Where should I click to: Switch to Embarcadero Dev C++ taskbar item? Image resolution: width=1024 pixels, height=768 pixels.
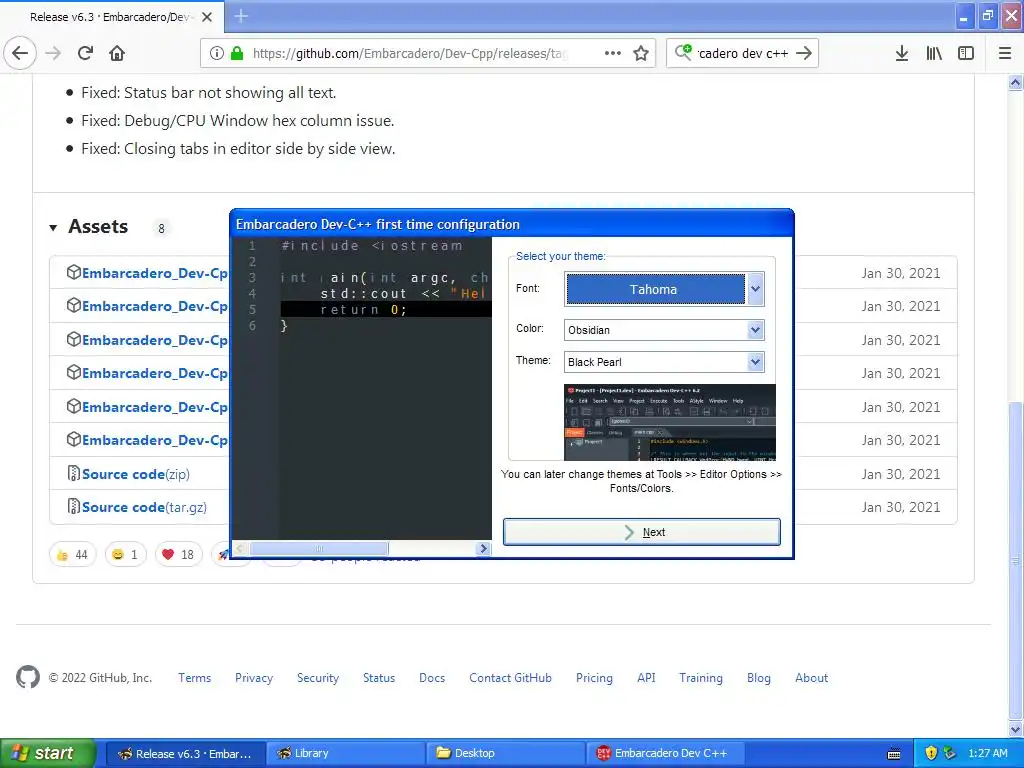pos(666,754)
